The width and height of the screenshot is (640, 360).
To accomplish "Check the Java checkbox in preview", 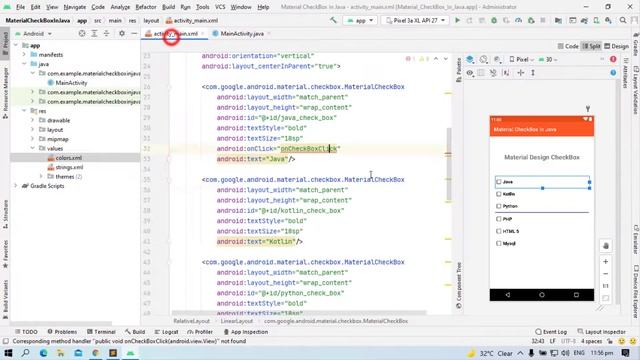I will (x=498, y=182).
